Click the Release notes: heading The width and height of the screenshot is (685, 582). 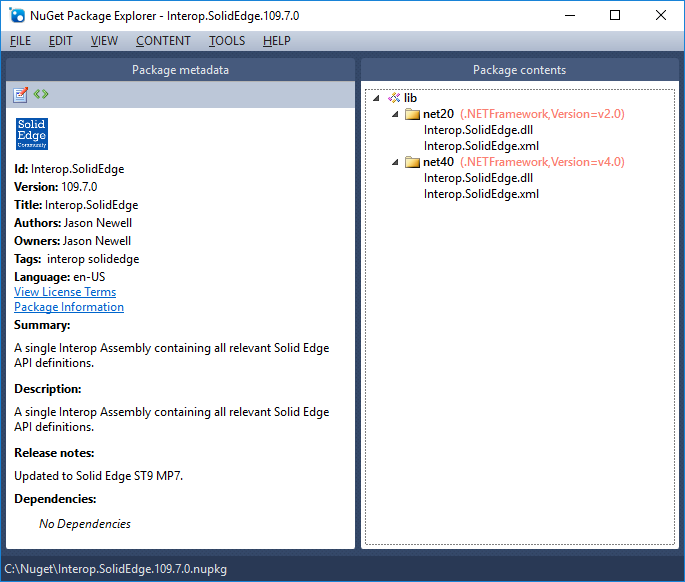click(54, 453)
